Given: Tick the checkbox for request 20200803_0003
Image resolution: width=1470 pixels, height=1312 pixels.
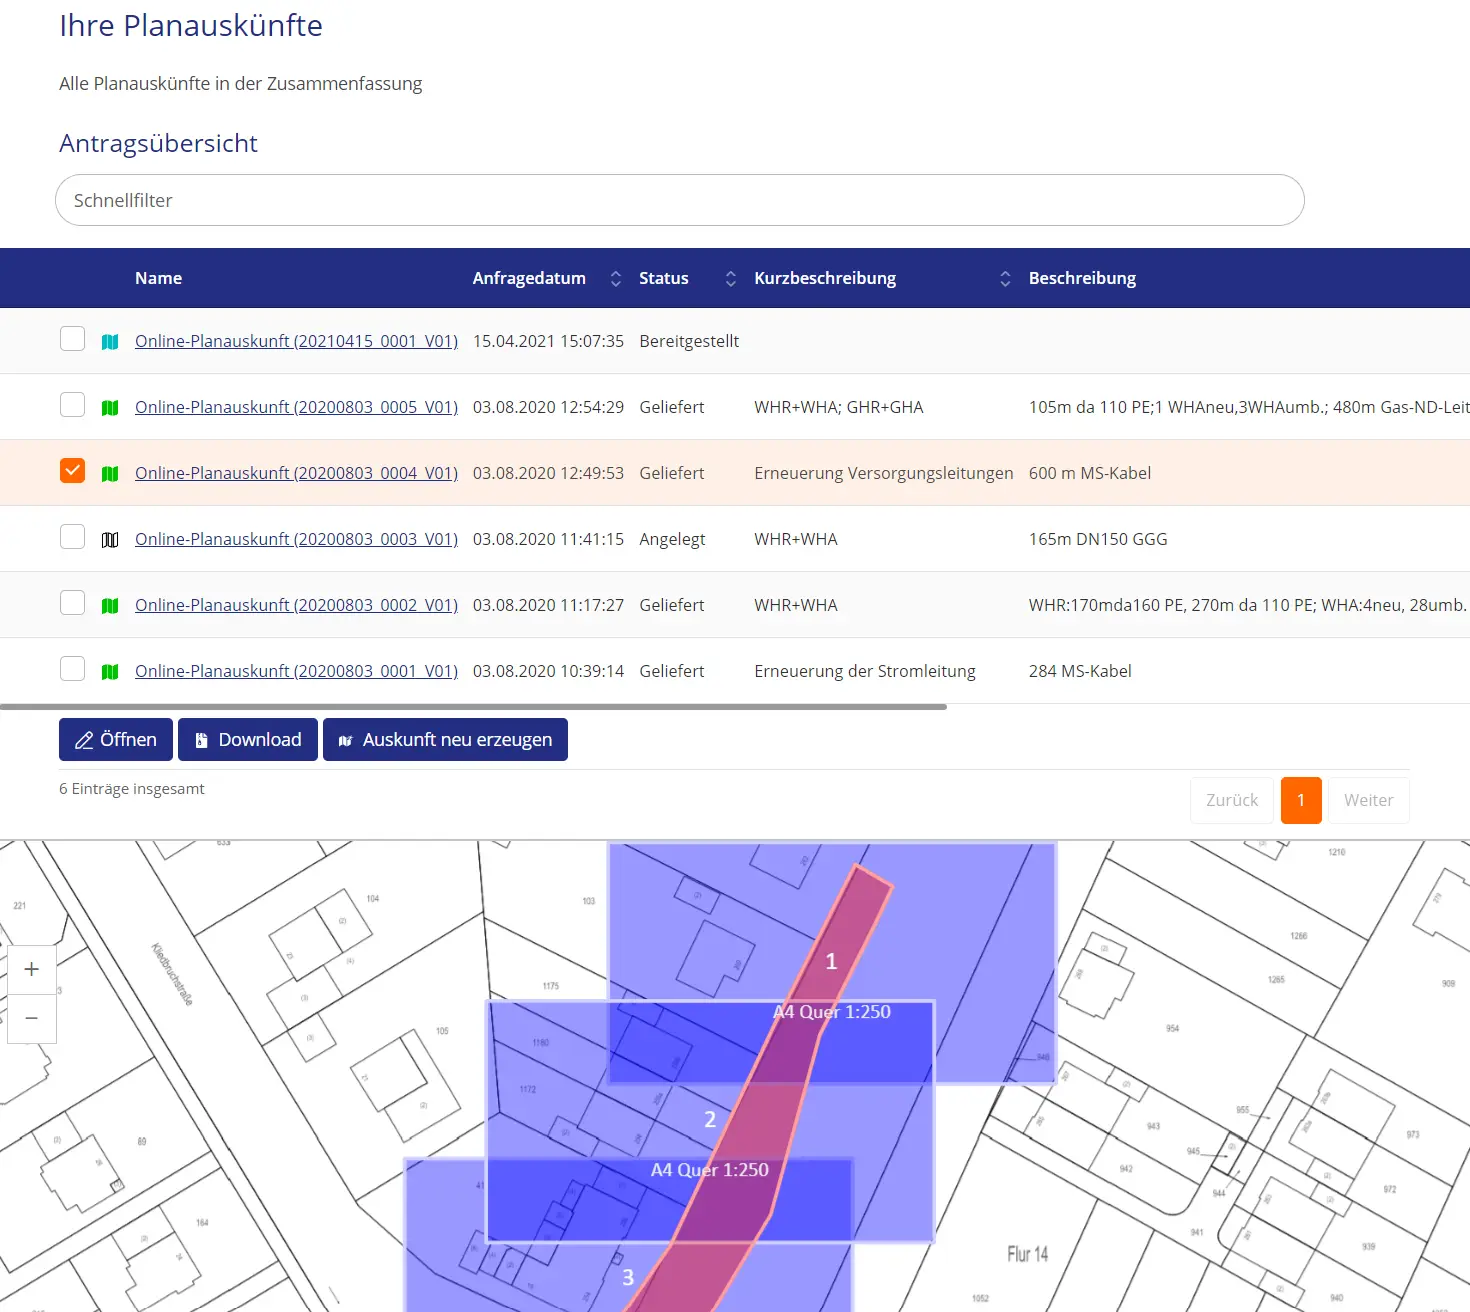Looking at the screenshot, I should [x=72, y=537].
